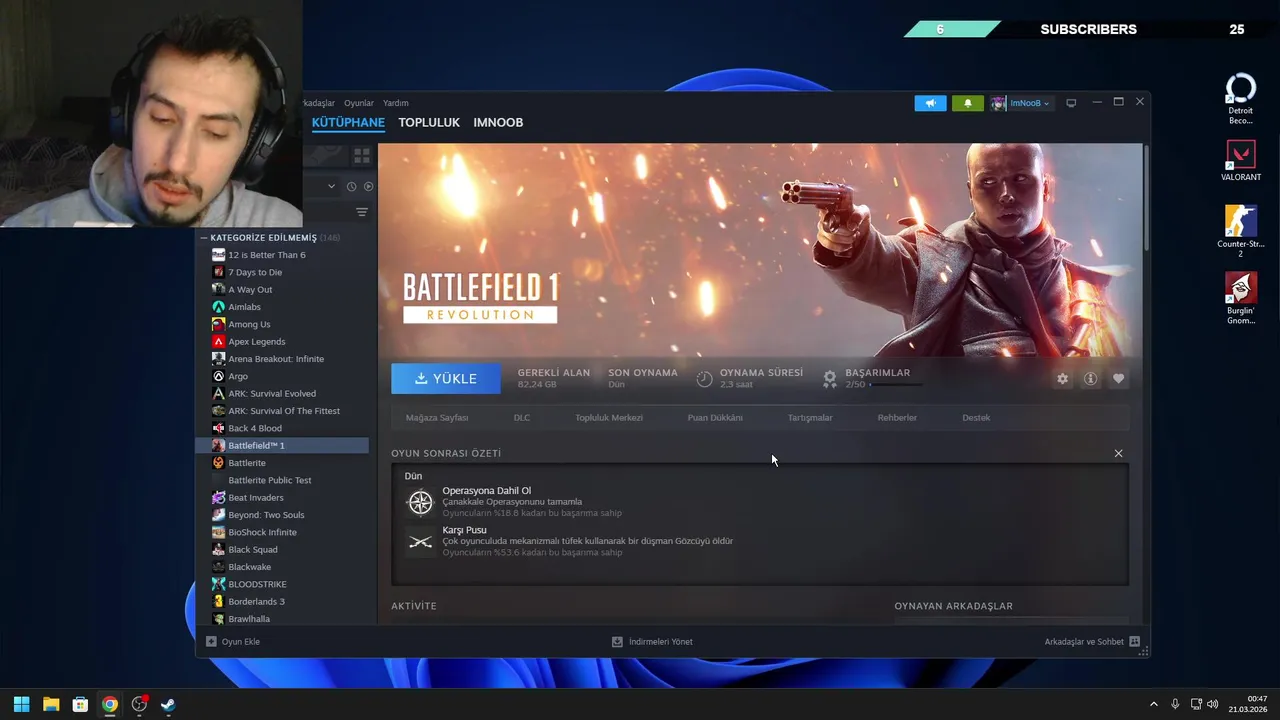Open the Yardım menu
This screenshot has height=720, width=1280.
[396, 103]
